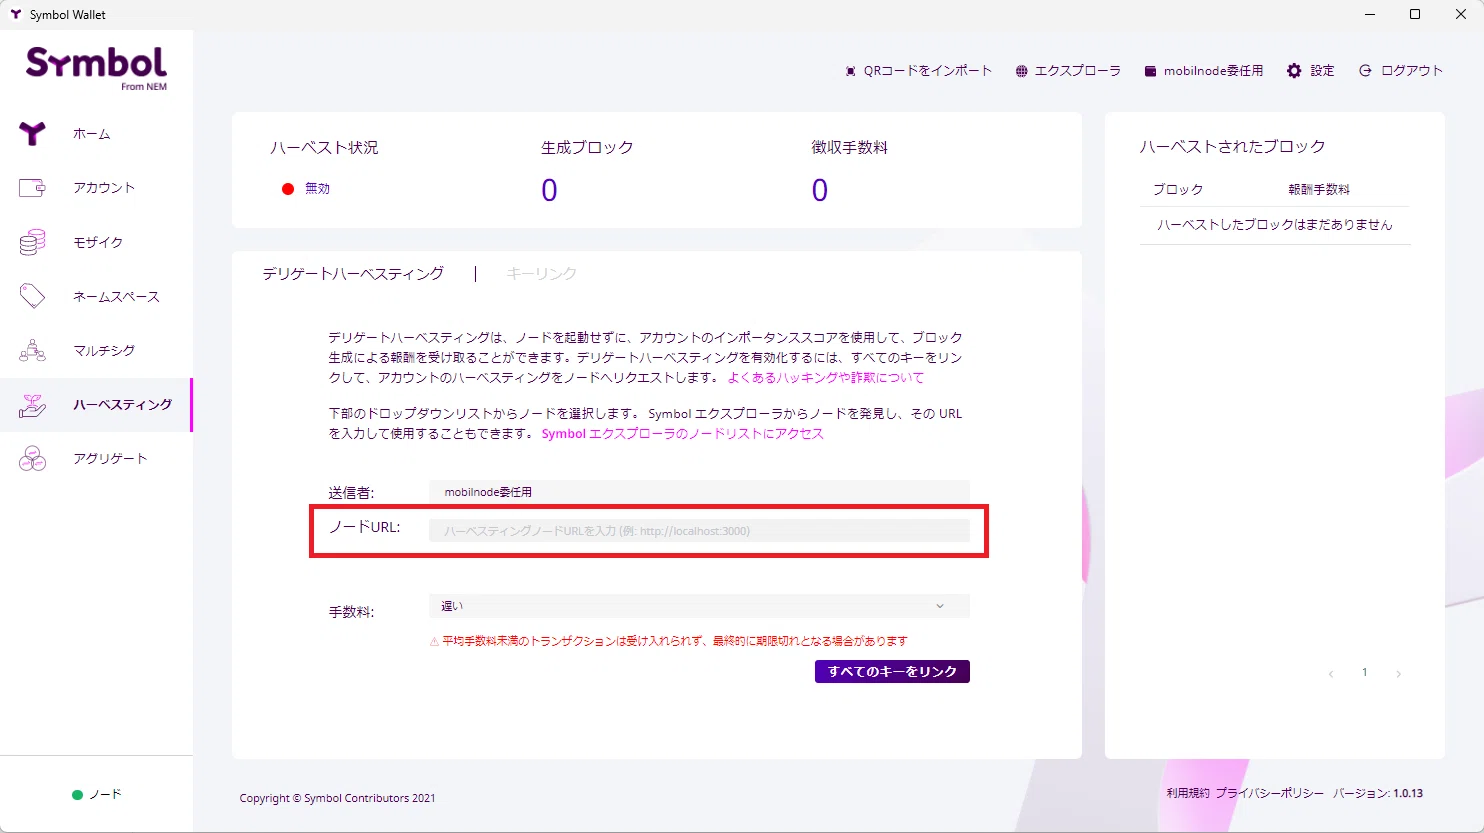Go to モザイク menu item
Screen dimensions: 1484x833
[x=98, y=243]
